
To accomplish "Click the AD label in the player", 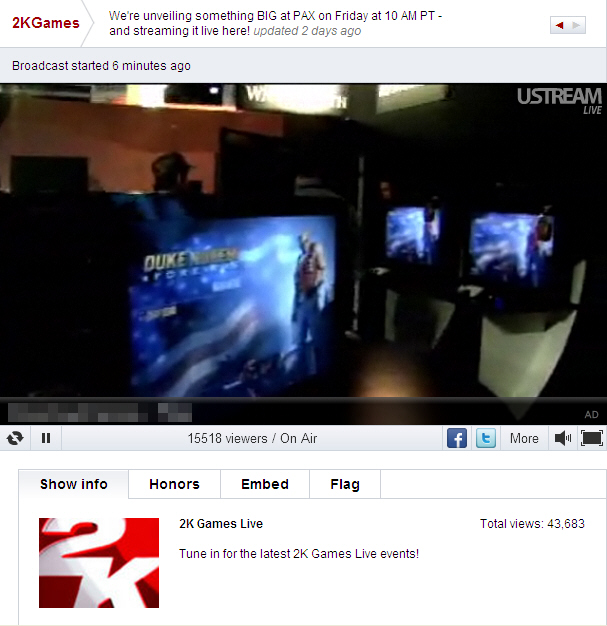I will pyautogui.click(x=591, y=414).
